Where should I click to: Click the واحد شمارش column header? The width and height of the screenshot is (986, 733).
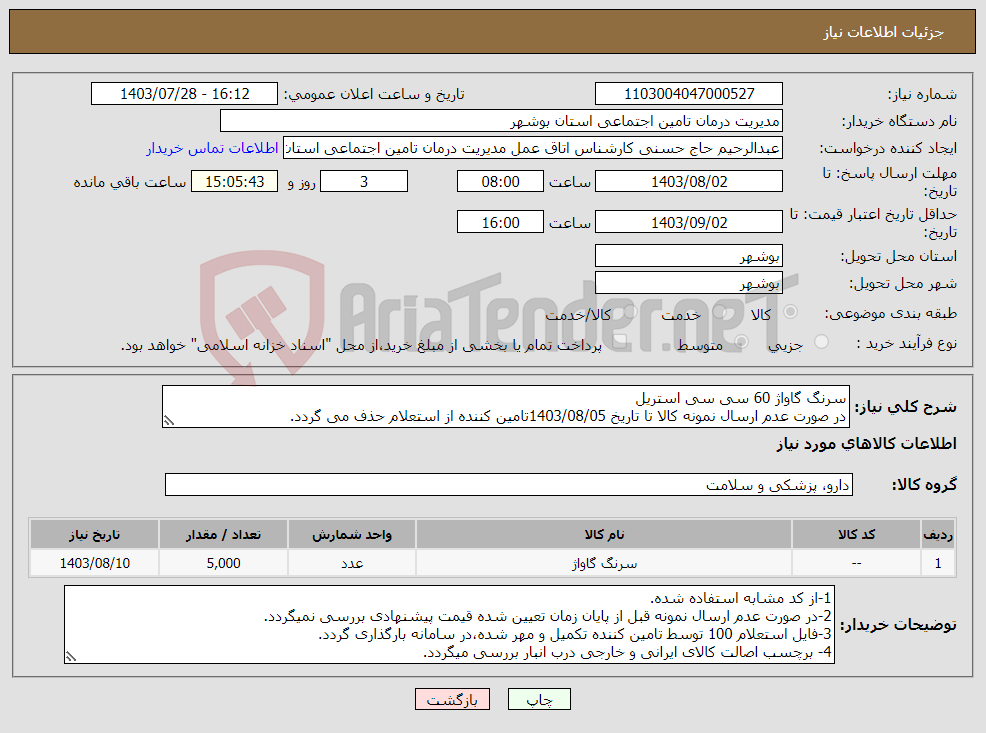click(x=352, y=534)
